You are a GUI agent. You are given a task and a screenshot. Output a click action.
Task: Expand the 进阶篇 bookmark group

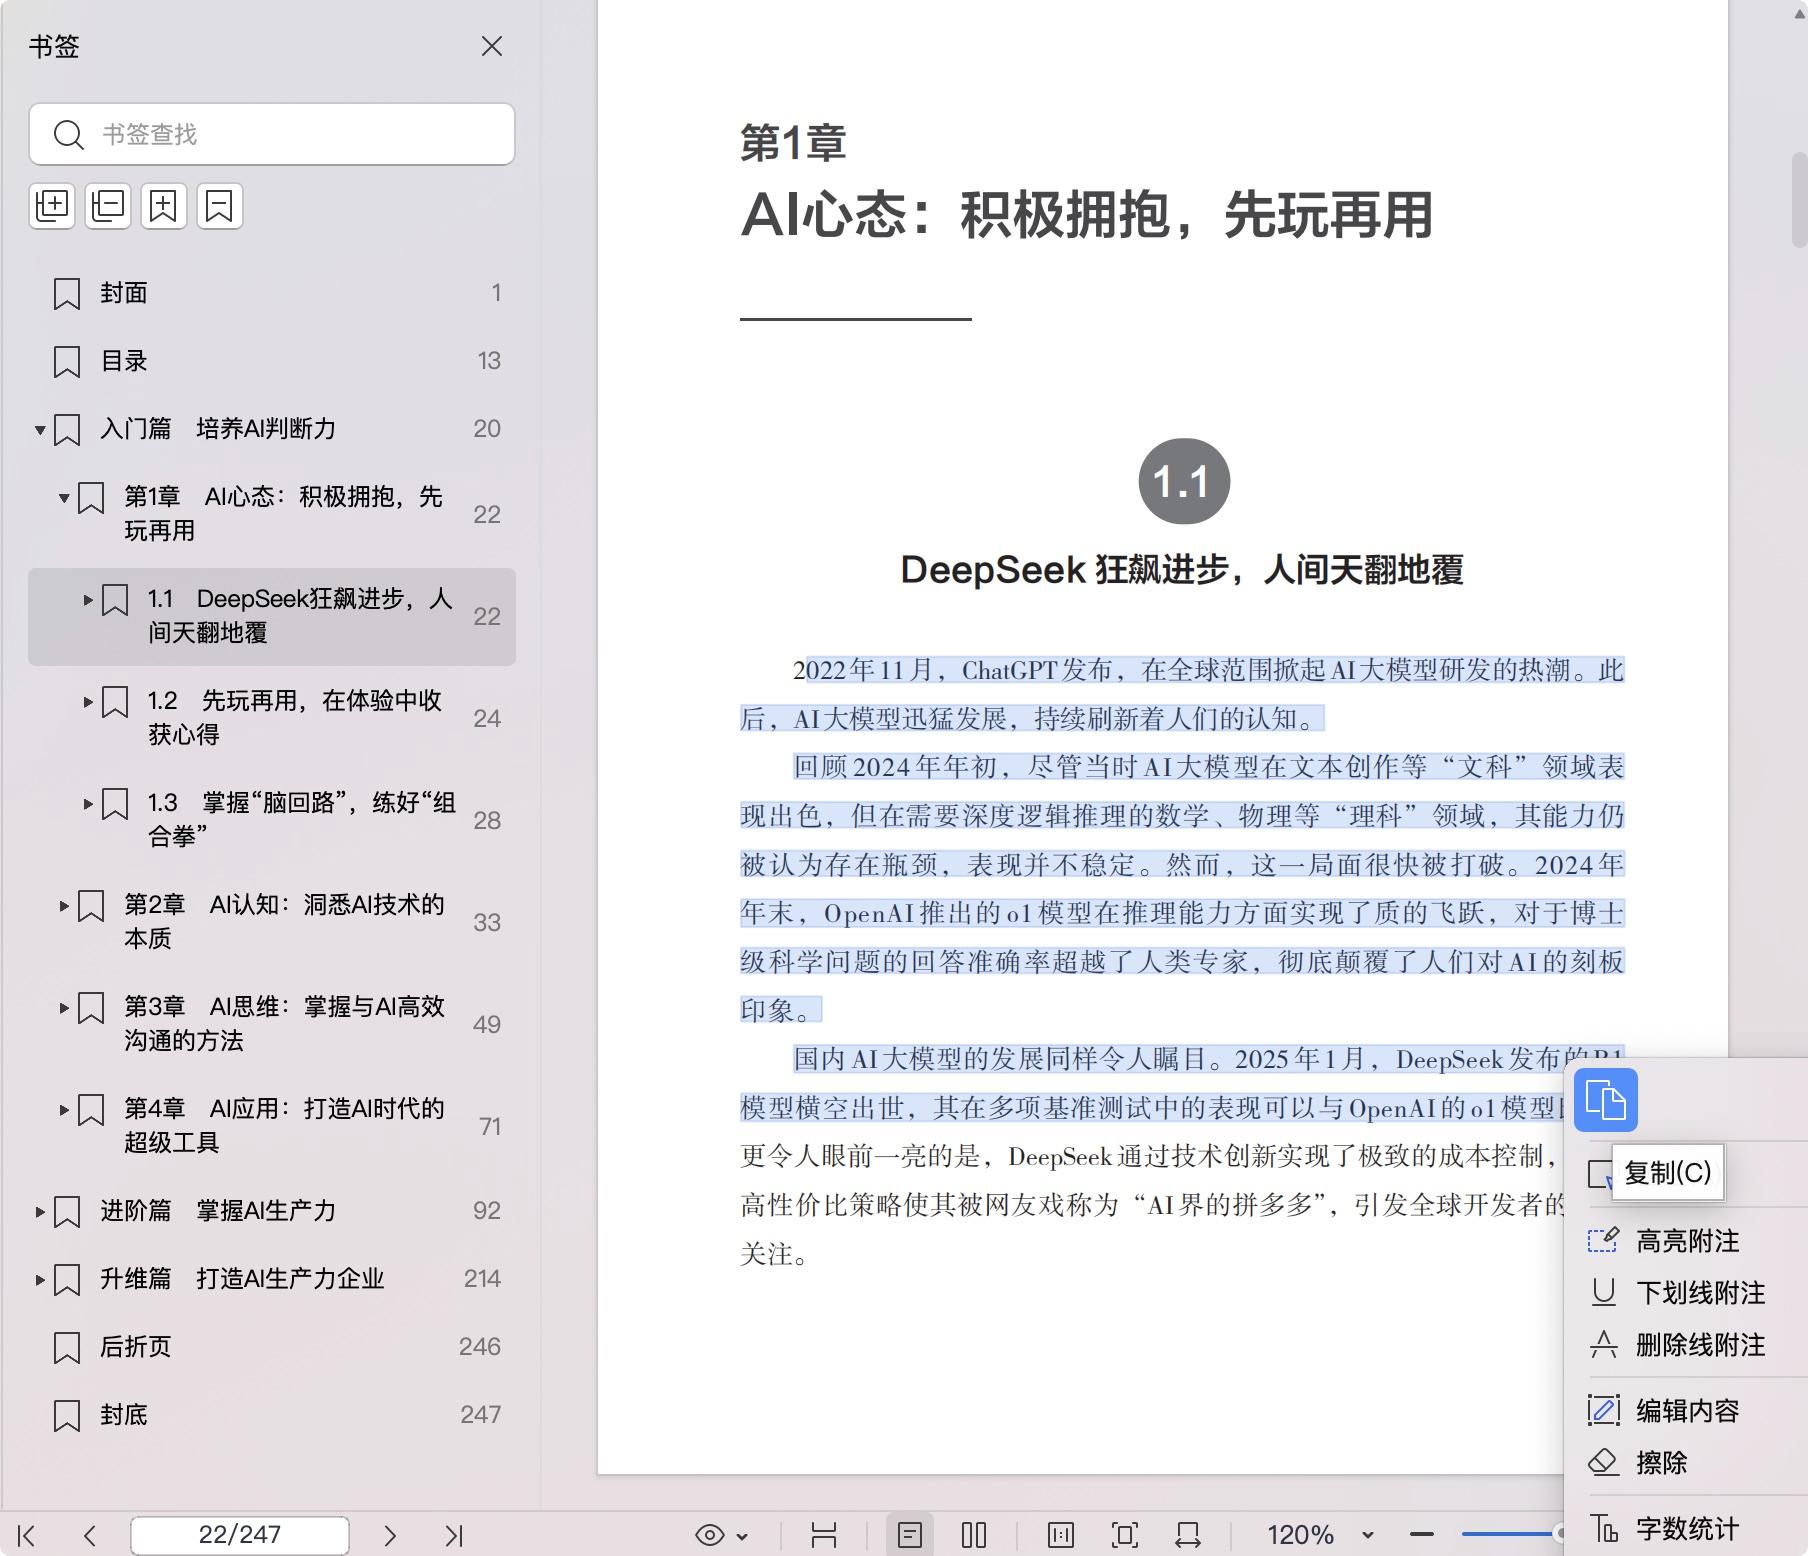(x=40, y=1211)
